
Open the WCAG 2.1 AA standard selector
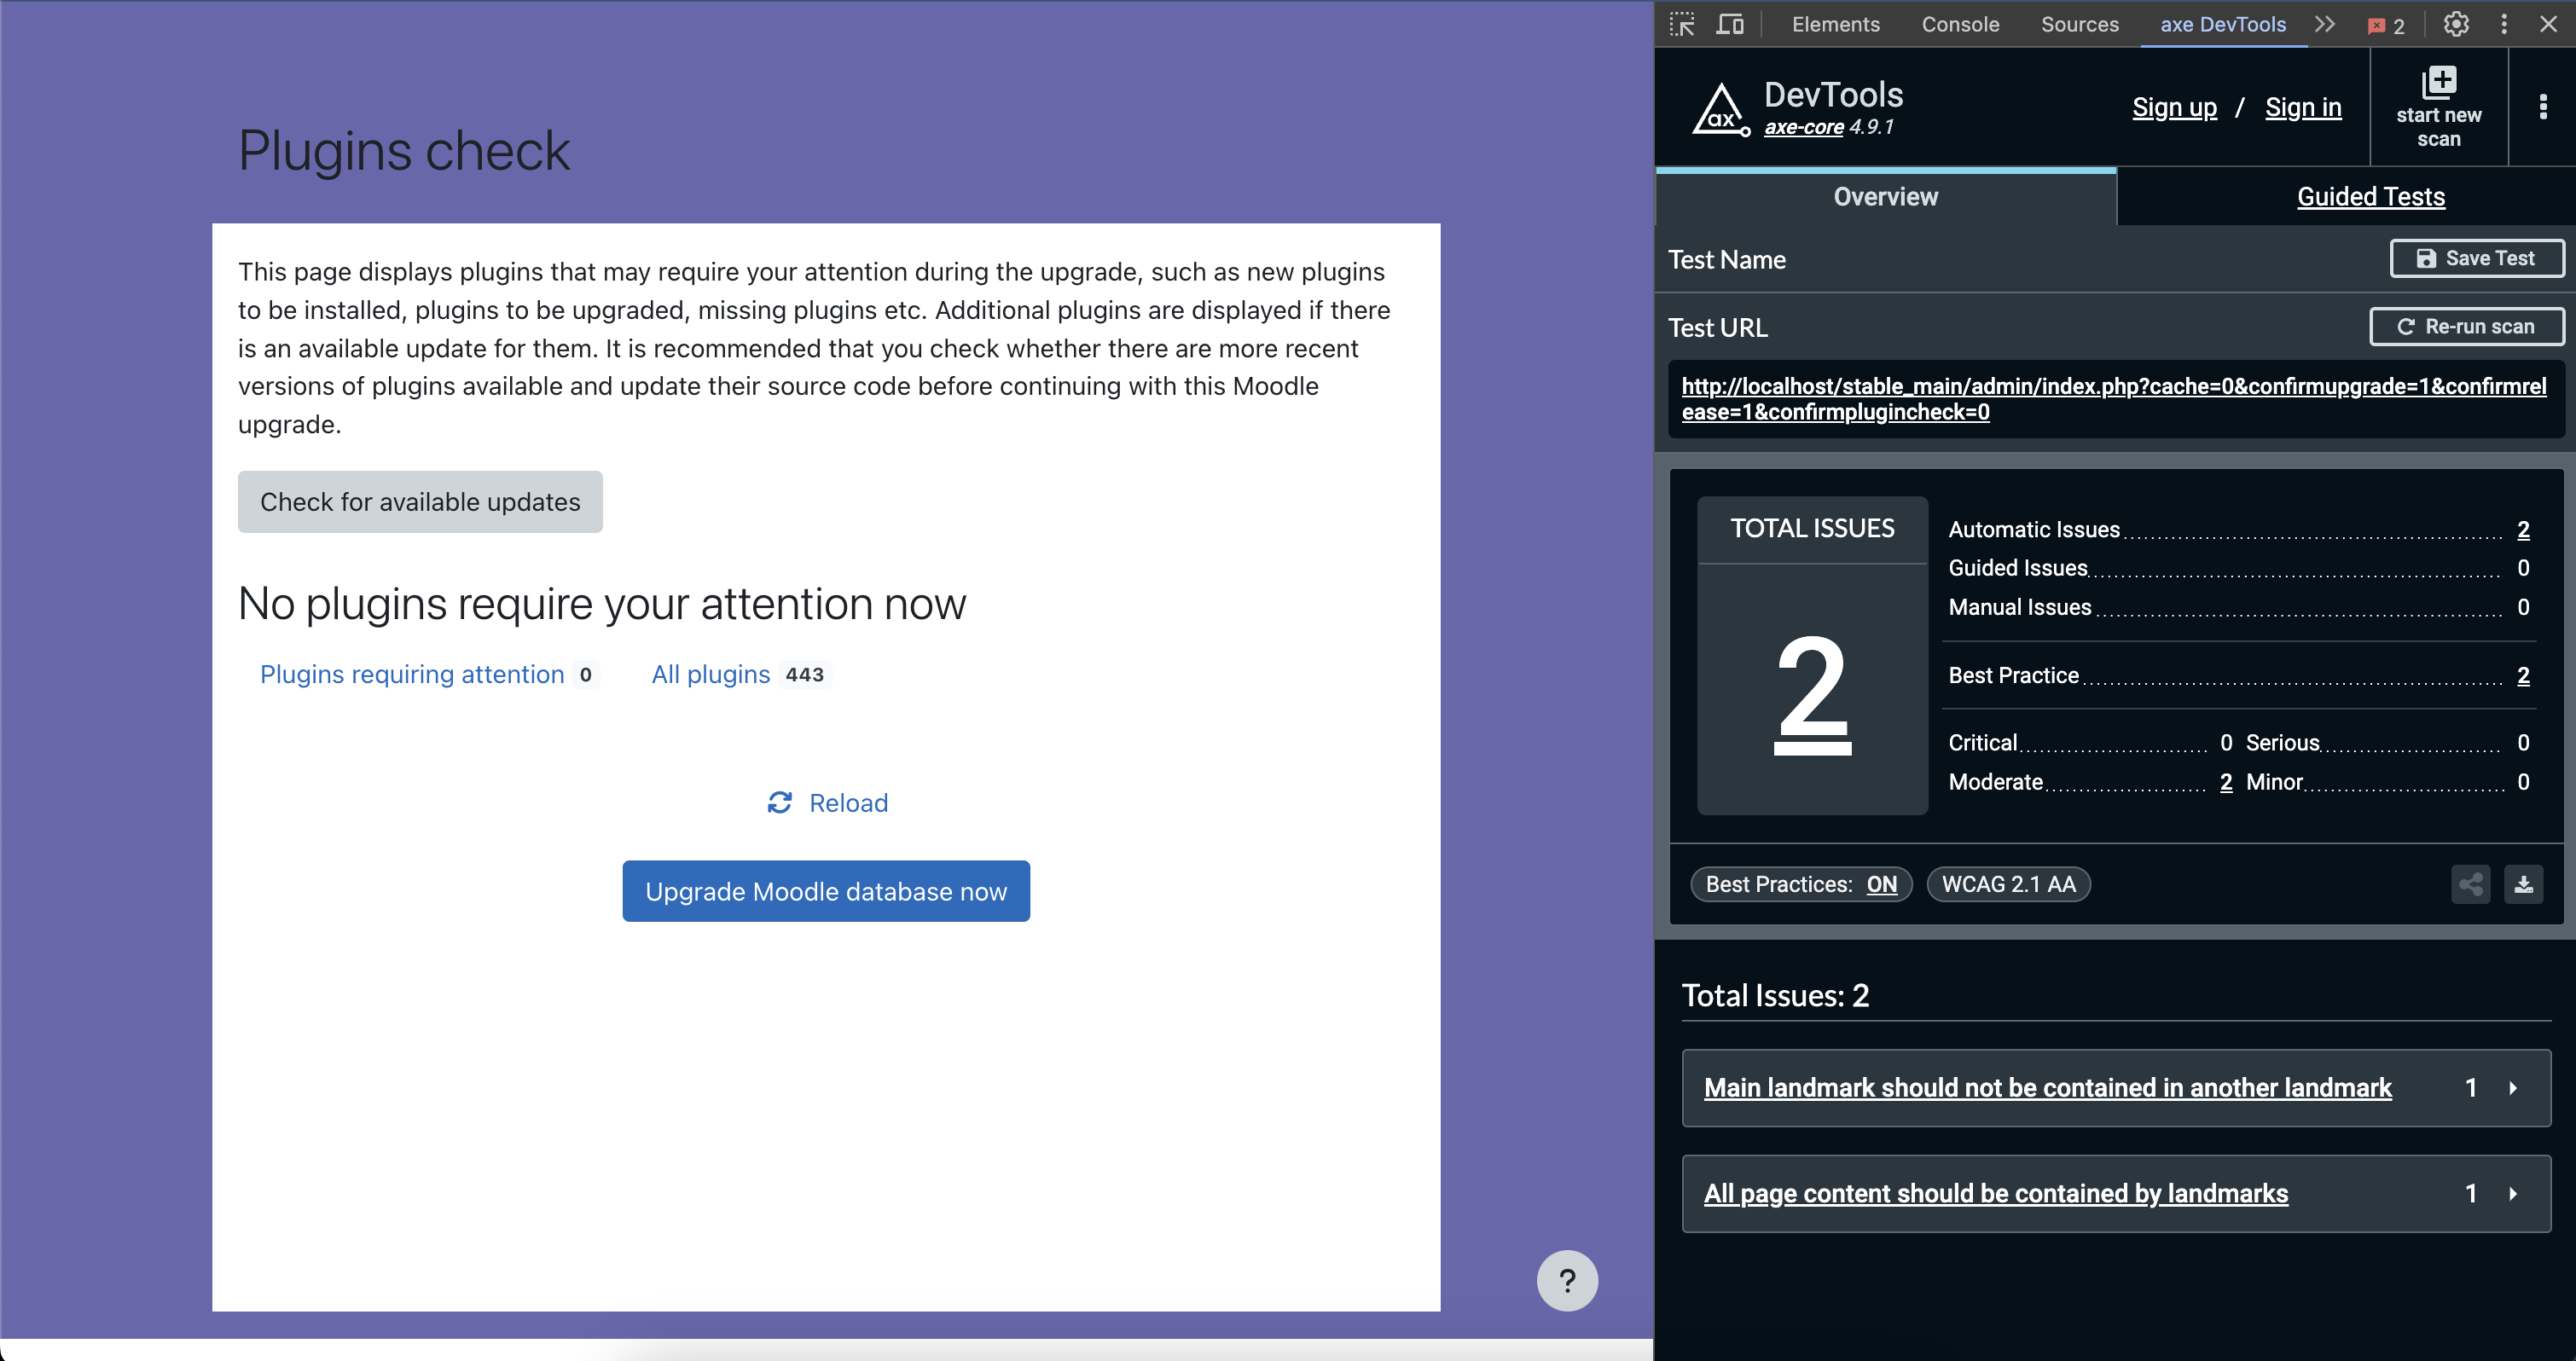pos(2008,884)
